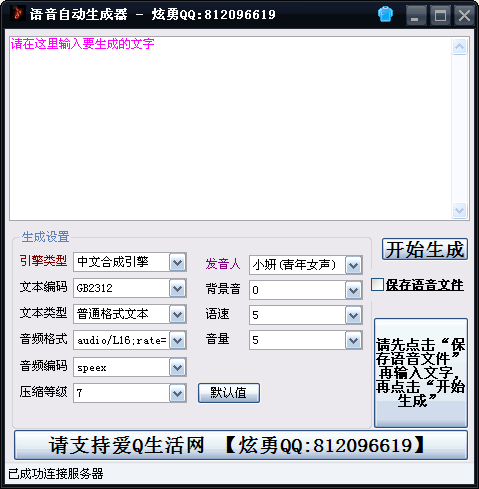Maximize the voice generator window
Image resolution: width=479 pixels, height=489 pixels.
[440, 15]
